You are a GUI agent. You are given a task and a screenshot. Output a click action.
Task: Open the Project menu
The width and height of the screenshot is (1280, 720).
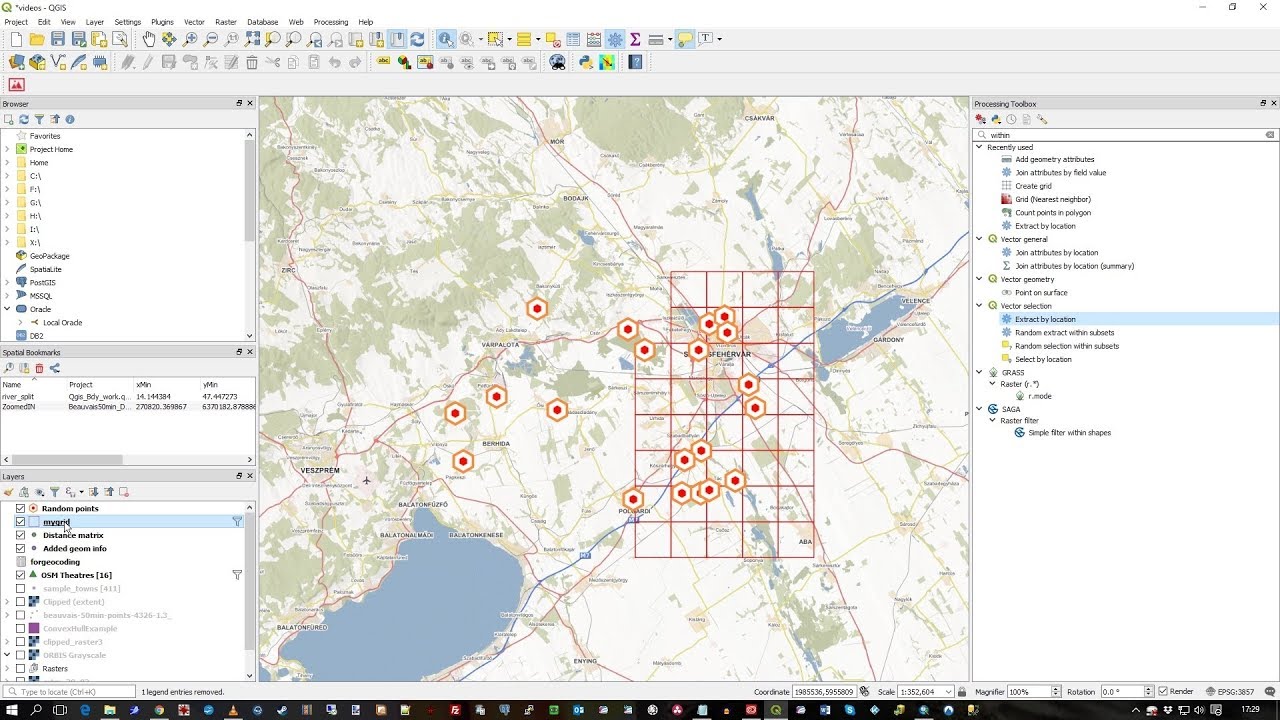(x=16, y=21)
